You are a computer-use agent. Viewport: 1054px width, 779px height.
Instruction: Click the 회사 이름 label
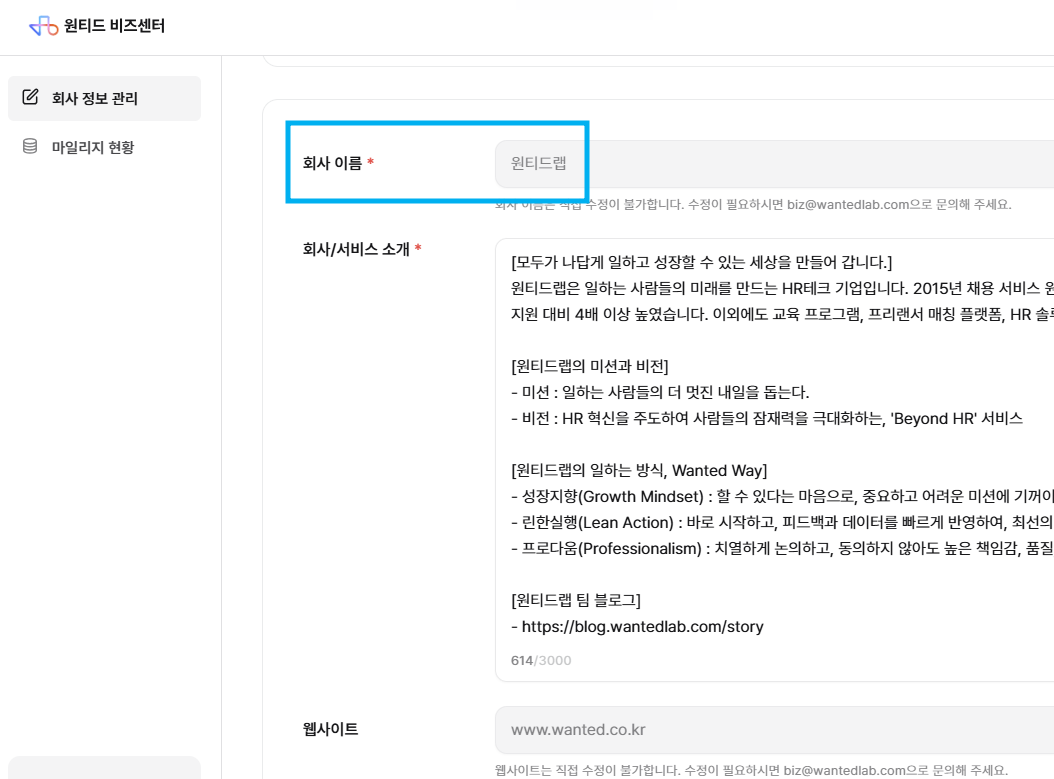coord(332,163)
